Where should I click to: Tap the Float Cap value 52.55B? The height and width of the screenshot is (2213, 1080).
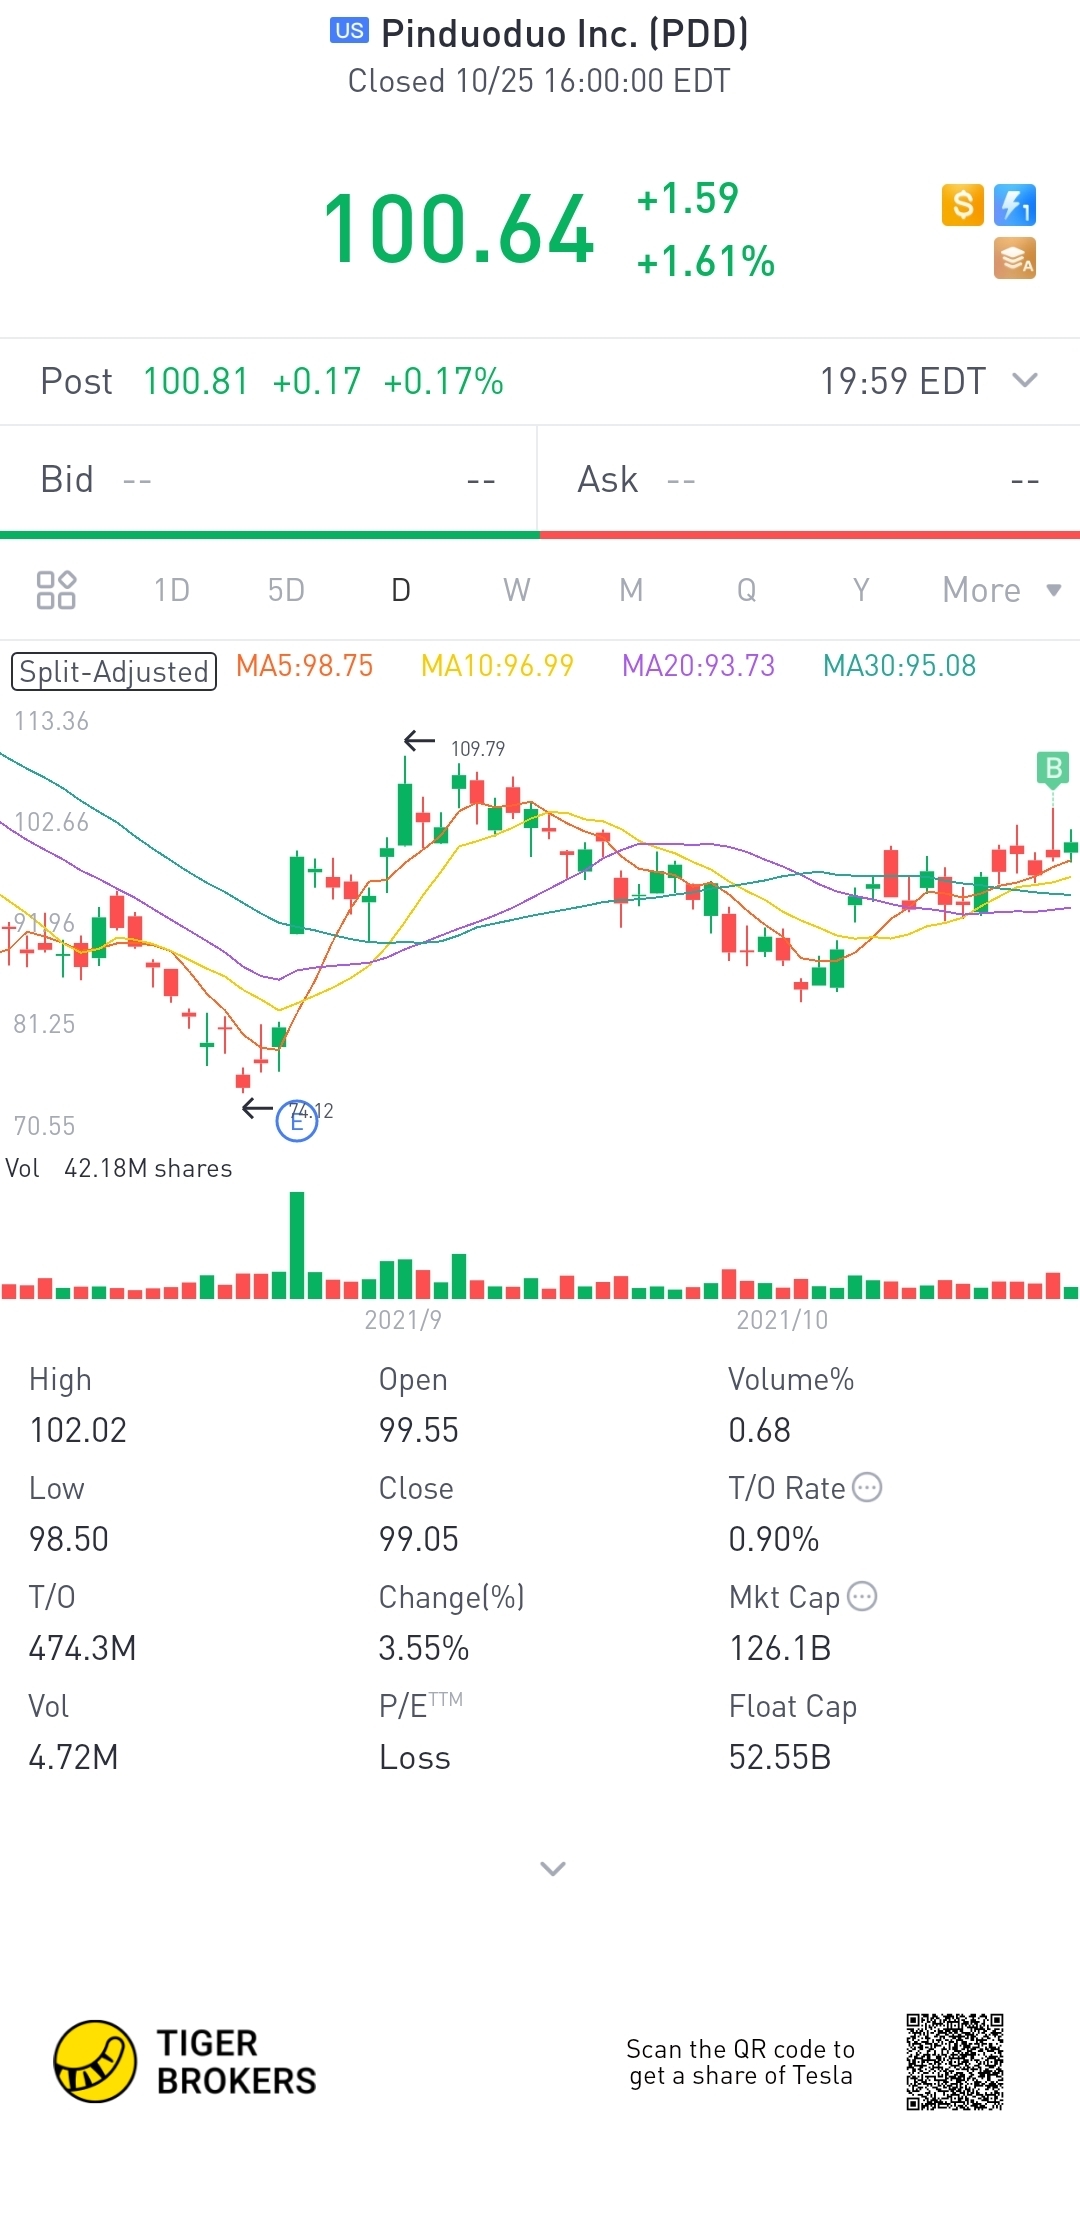tap(780, 1757)
